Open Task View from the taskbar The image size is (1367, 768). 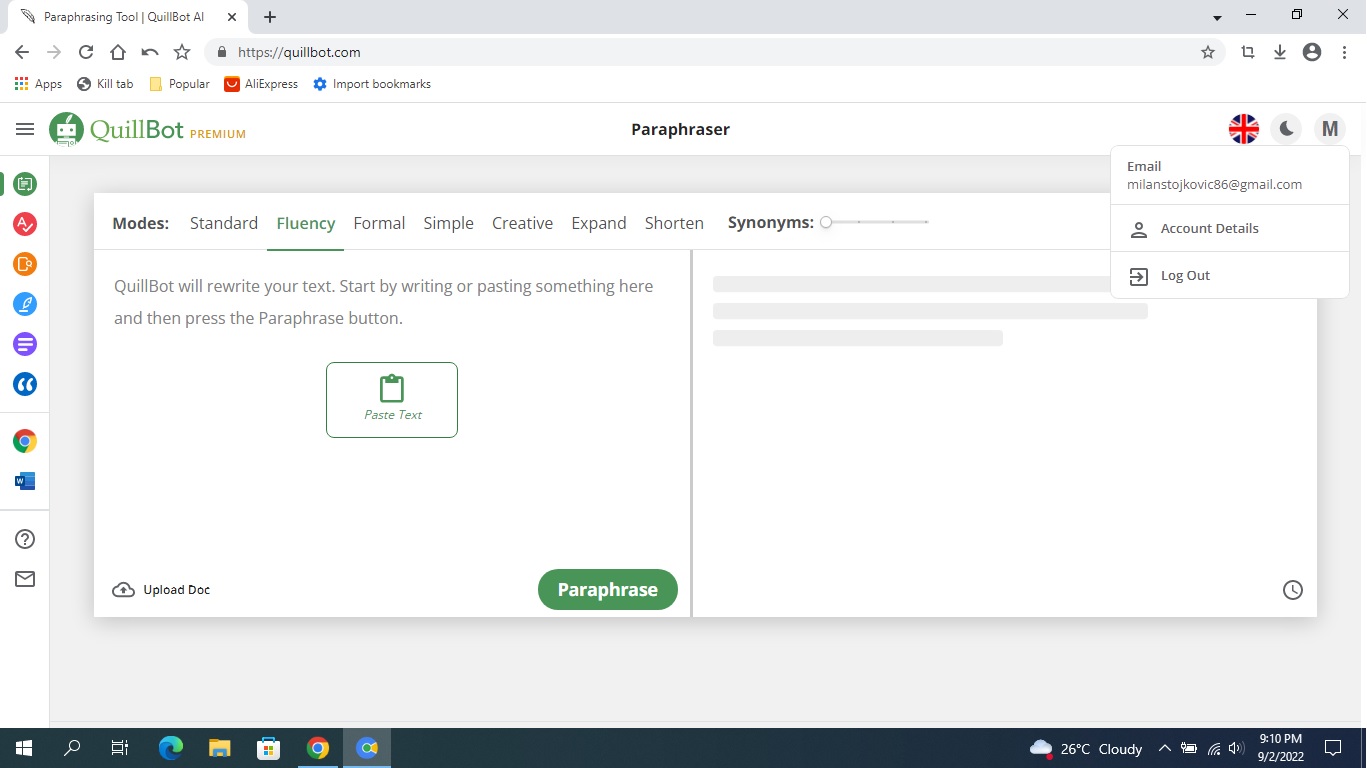pyautogui.click(x=120, y=748)
